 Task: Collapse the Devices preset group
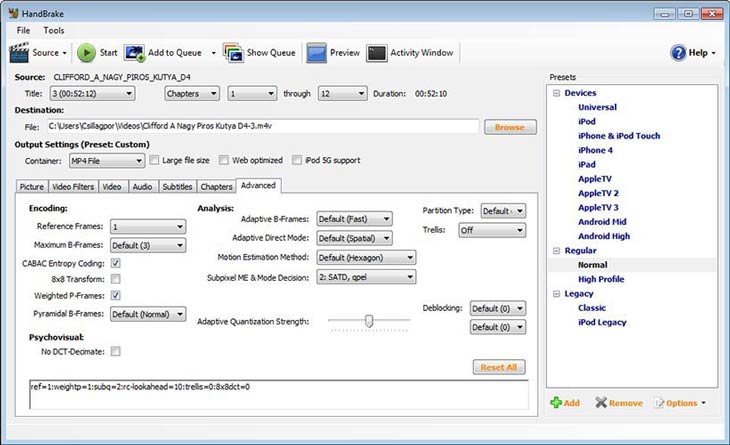pos(556,93)
